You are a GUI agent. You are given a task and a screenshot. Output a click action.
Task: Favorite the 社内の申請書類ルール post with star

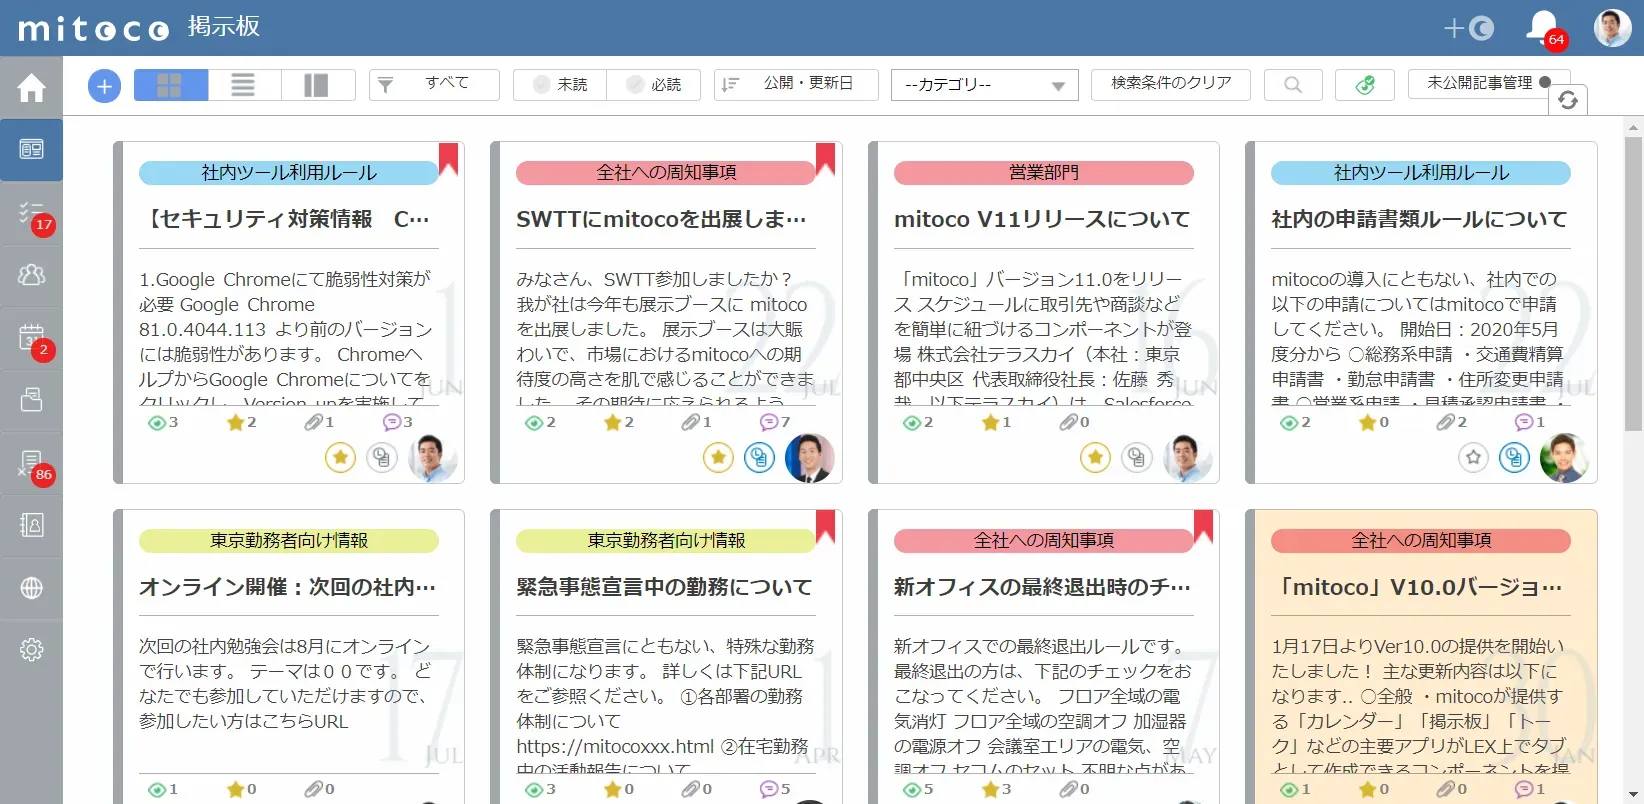coord(1473,458)
